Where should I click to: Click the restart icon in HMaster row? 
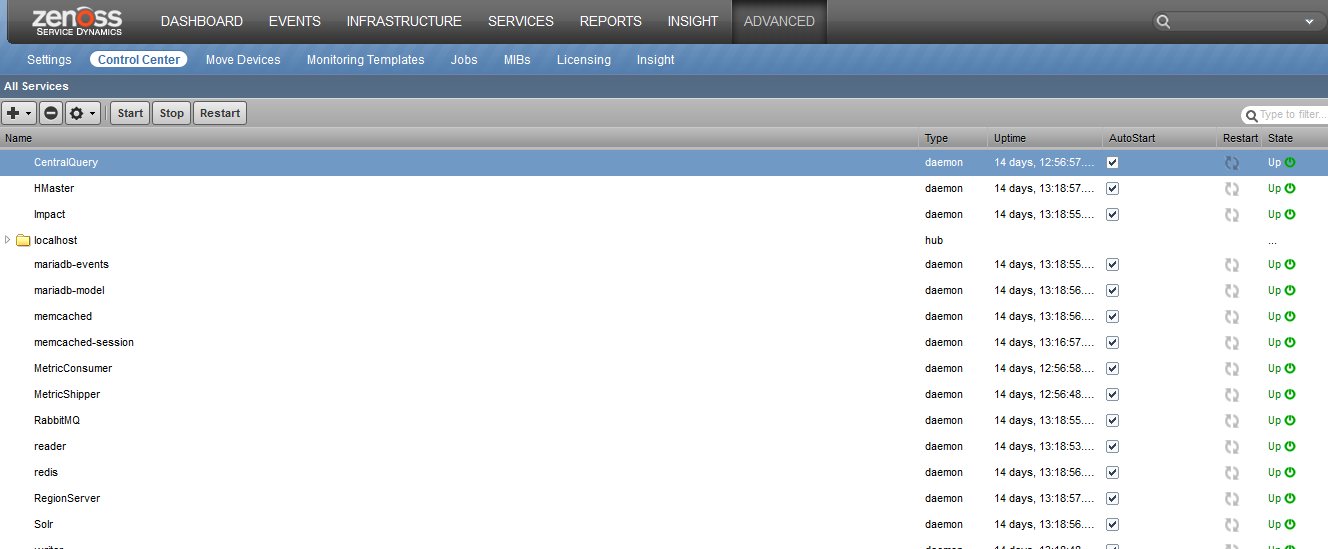[1231, 189]
